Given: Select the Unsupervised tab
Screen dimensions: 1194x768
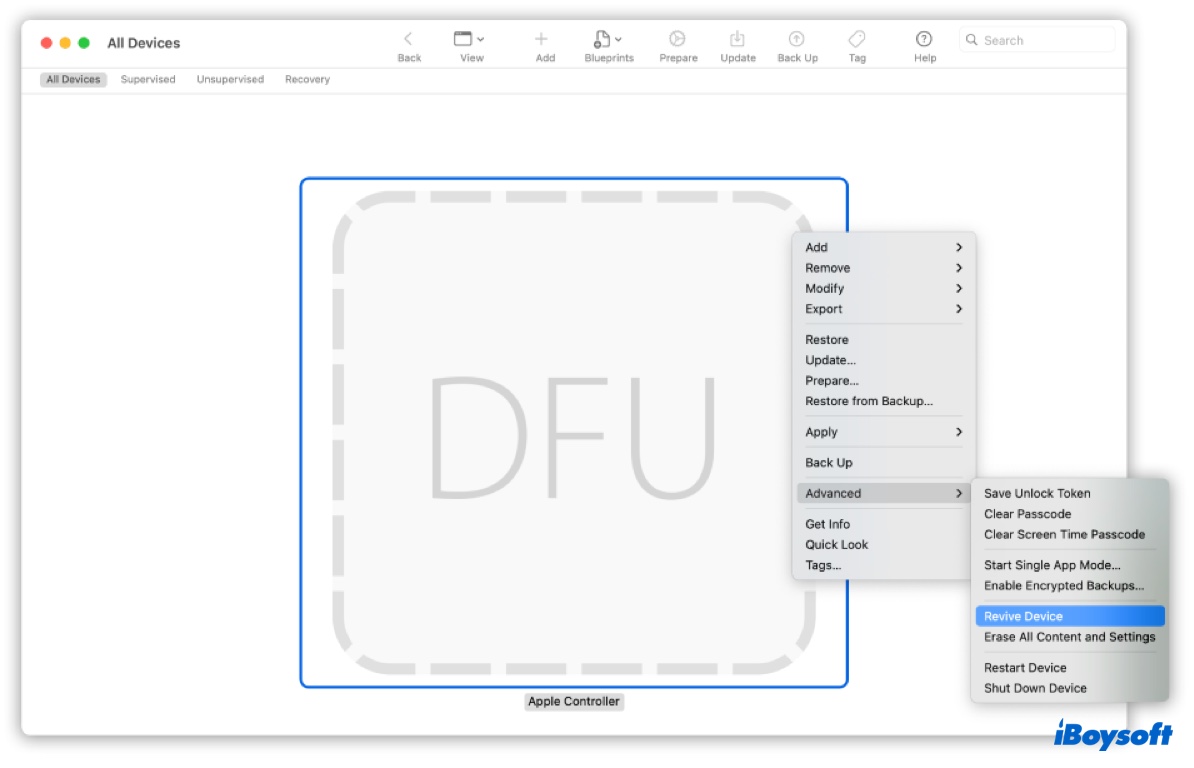Looking at the screenshot, I should tap(229, 79).
